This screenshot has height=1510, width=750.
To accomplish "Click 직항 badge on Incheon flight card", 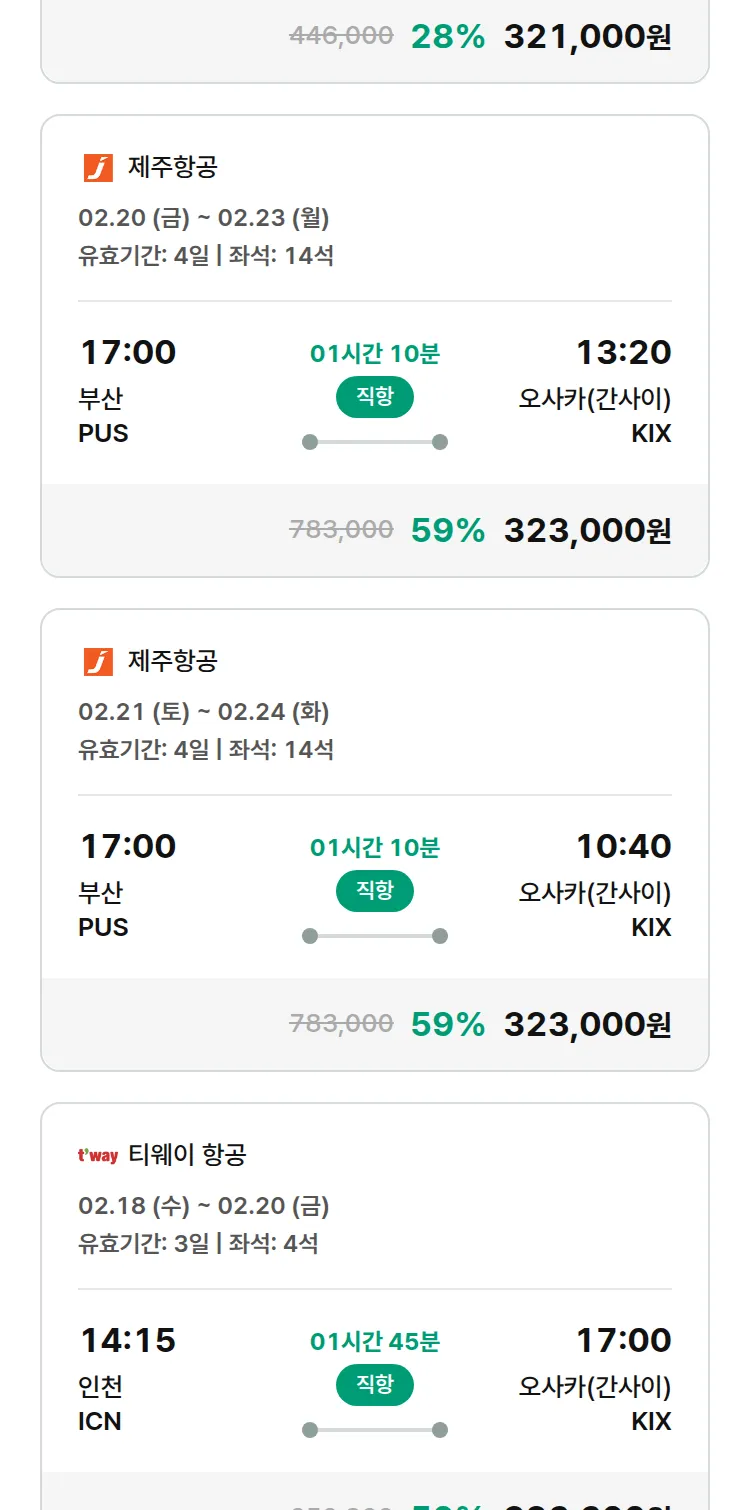I will 374,1385.
